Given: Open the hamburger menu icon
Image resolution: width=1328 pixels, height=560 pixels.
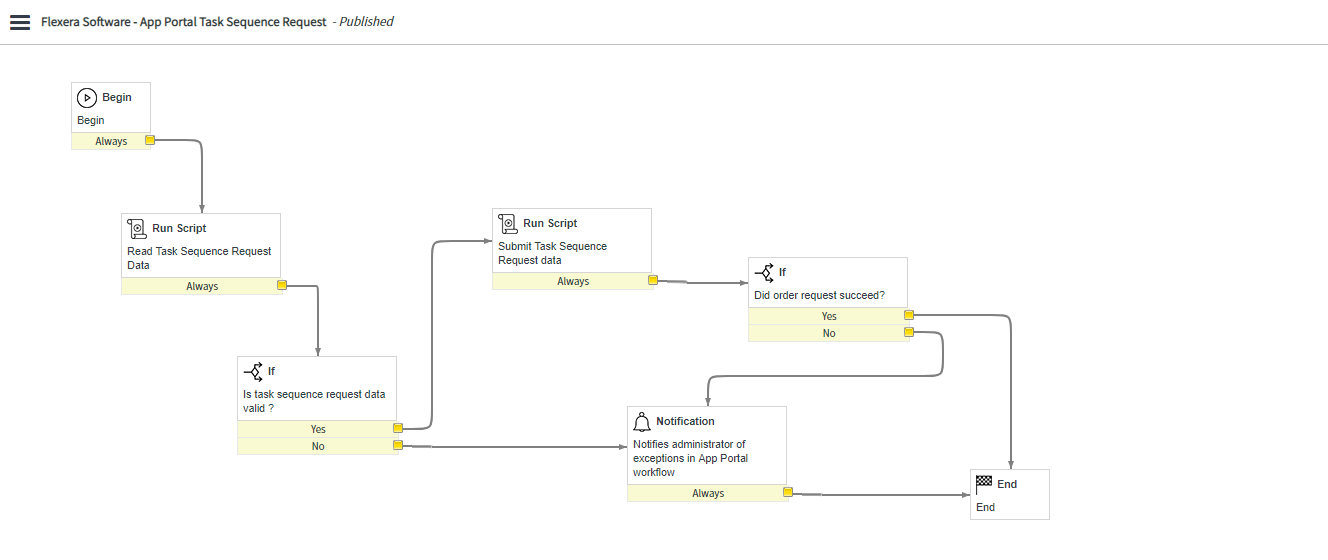Looking at the screenshot, I should pos(20,22).
